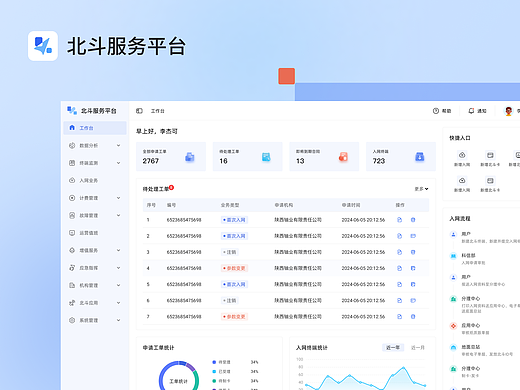The height and width of the screenshot is (390, 520).
Task: Expand the 北斗应用 menu chevron
Action: tap(118, 303)
